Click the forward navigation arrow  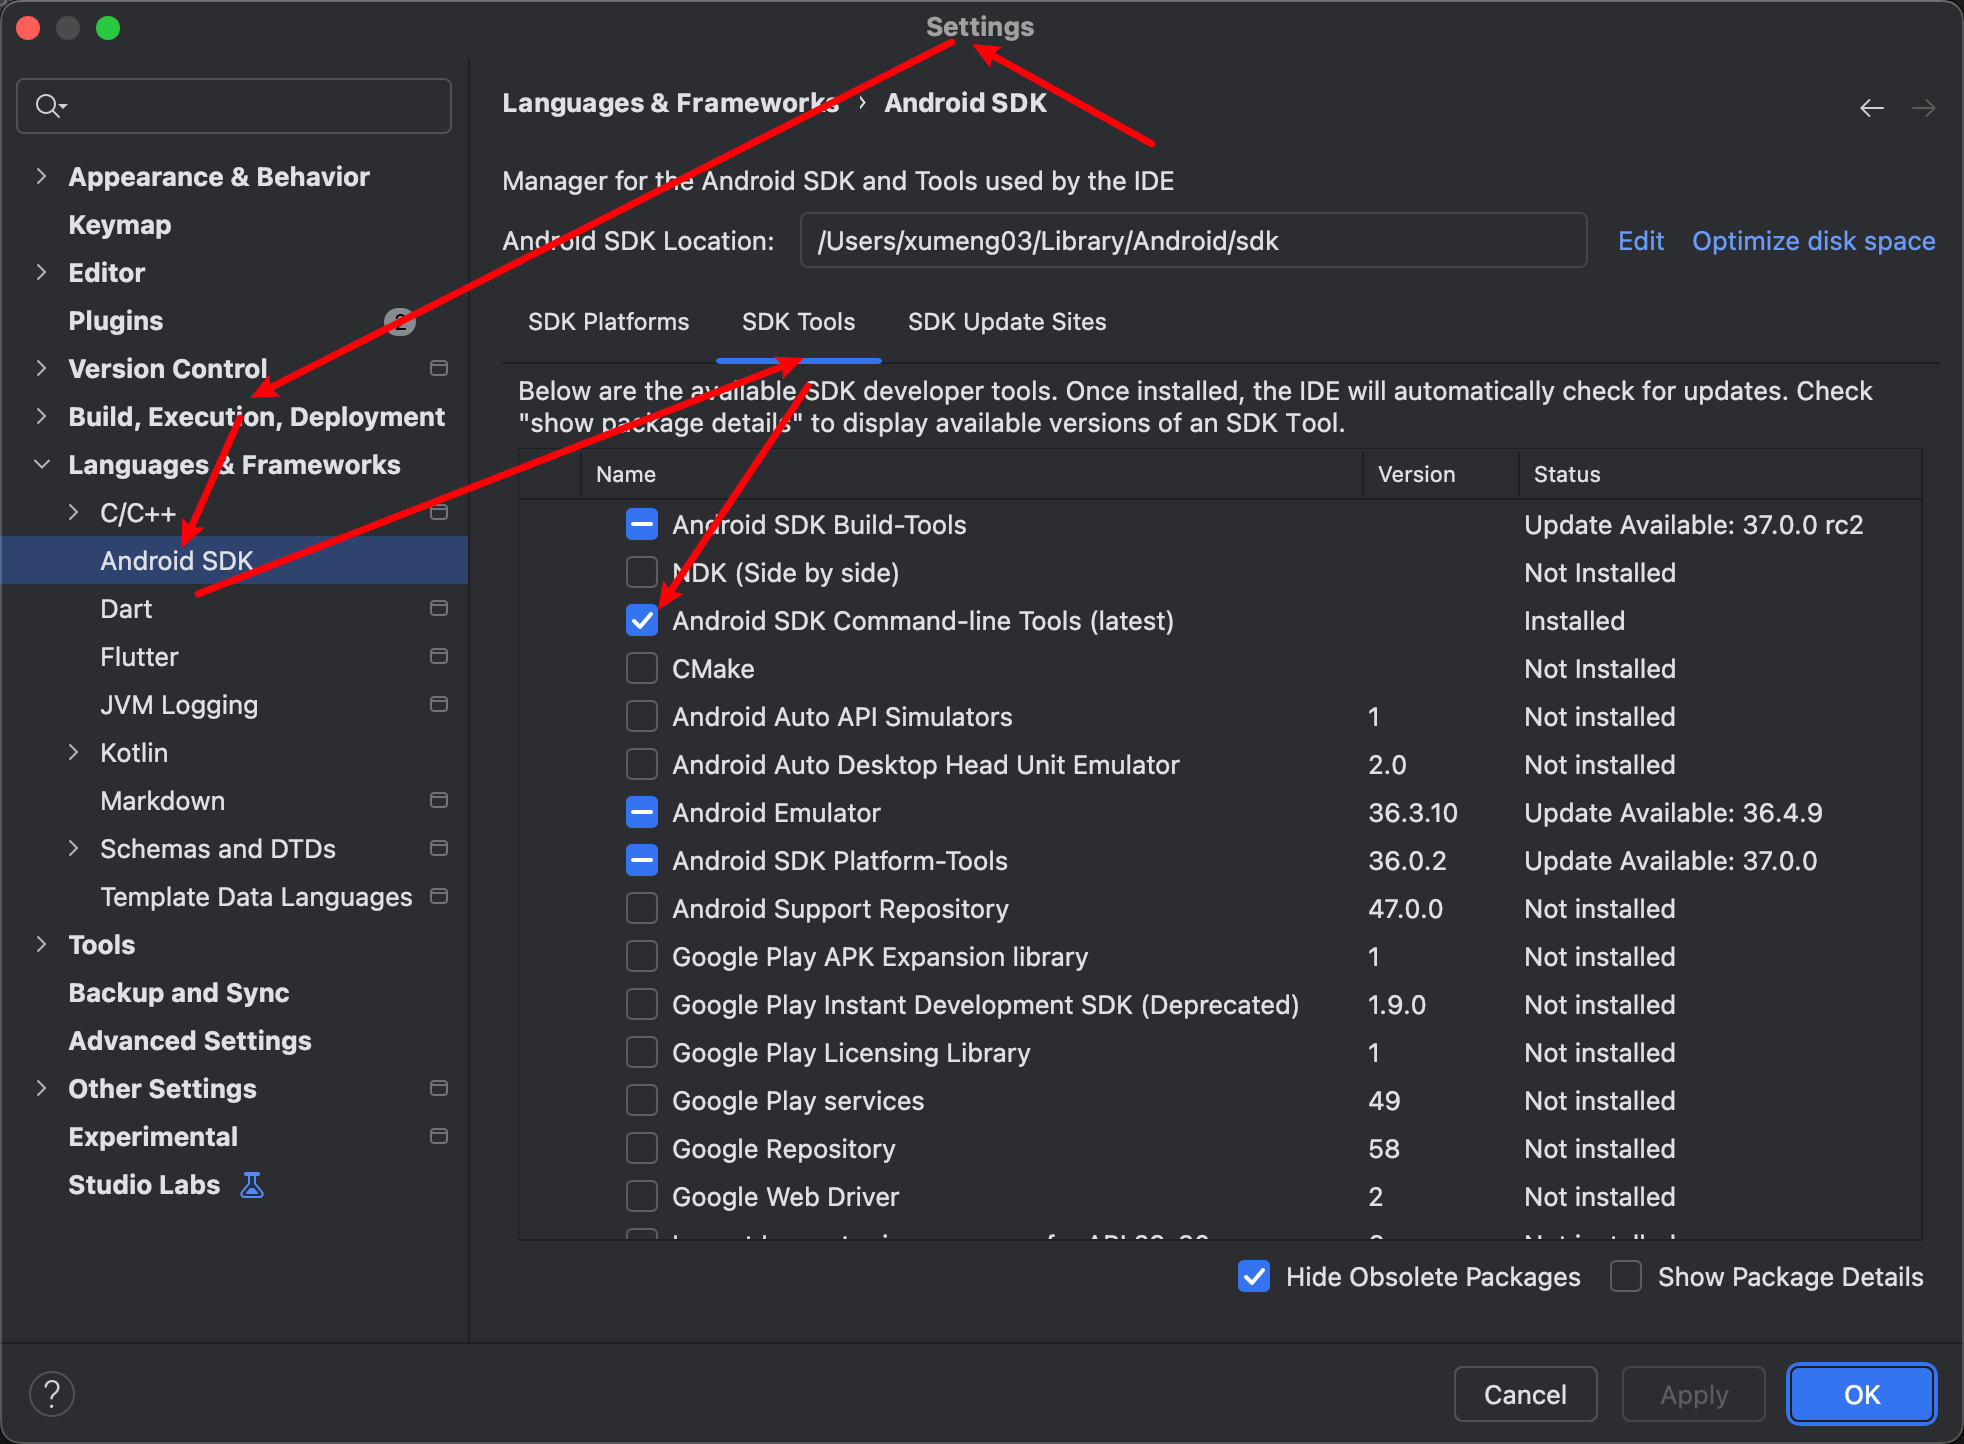tap(1923, 107)
